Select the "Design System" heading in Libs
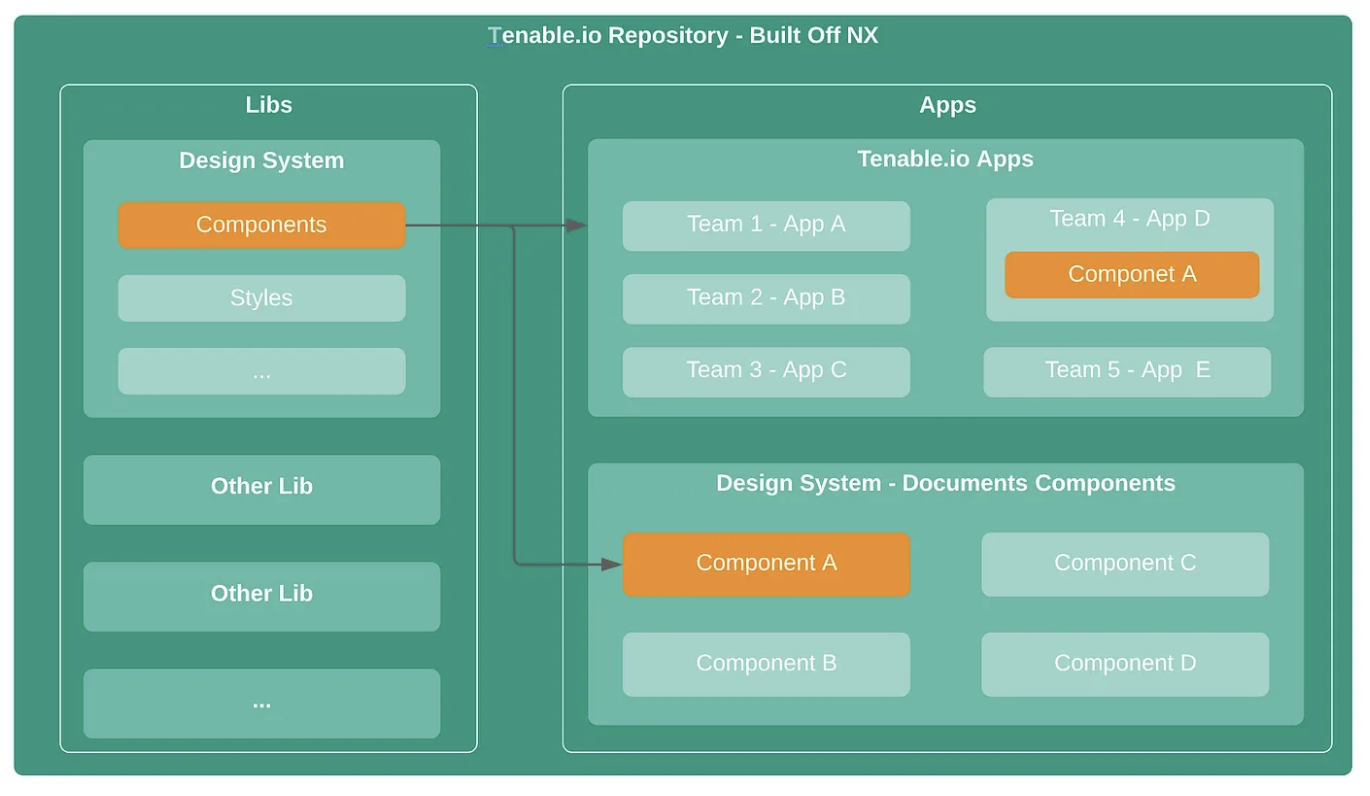The width and height of the screenshot is (1370, 796). click(x=262, y=160)
